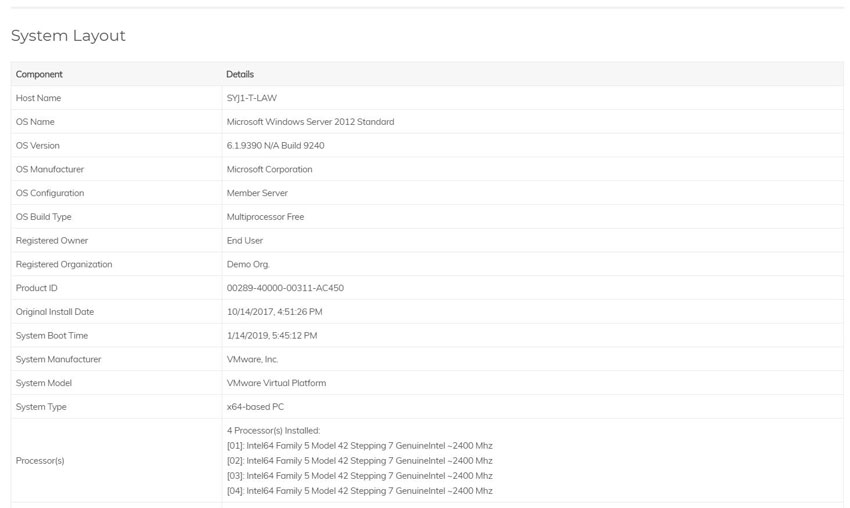Viewport: 850px width, 508px height.
Task: Click the OS Name label
Action: 35,122
